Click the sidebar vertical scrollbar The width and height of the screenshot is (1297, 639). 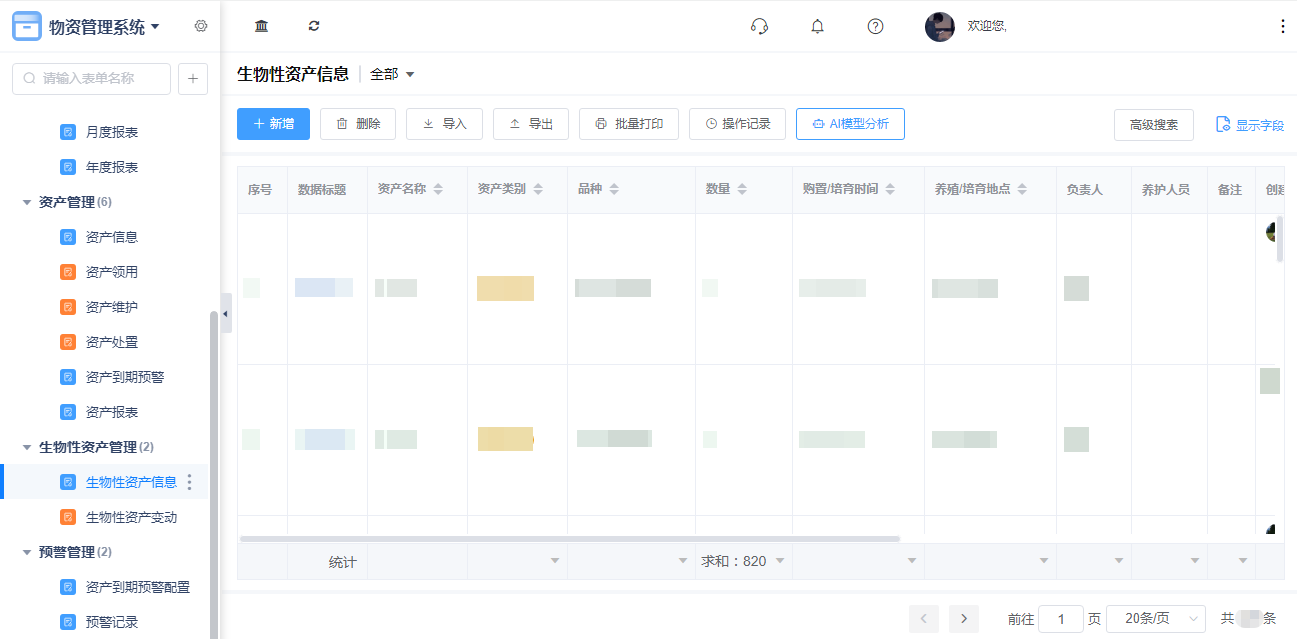click(x=213, y=475)
